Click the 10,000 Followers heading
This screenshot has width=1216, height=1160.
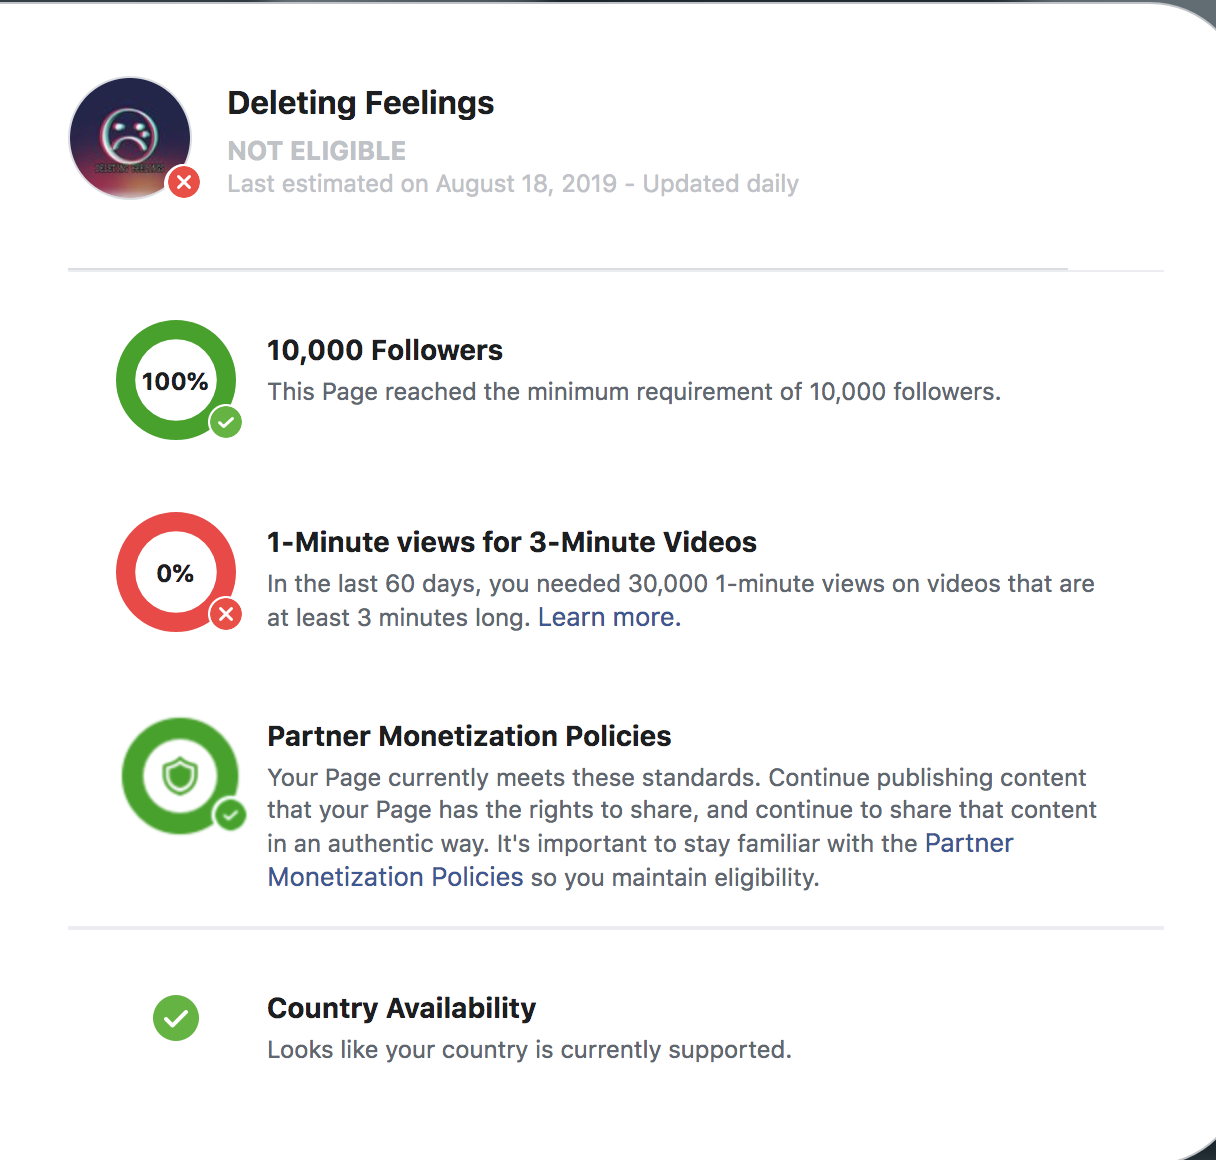(x=385, y=350)
